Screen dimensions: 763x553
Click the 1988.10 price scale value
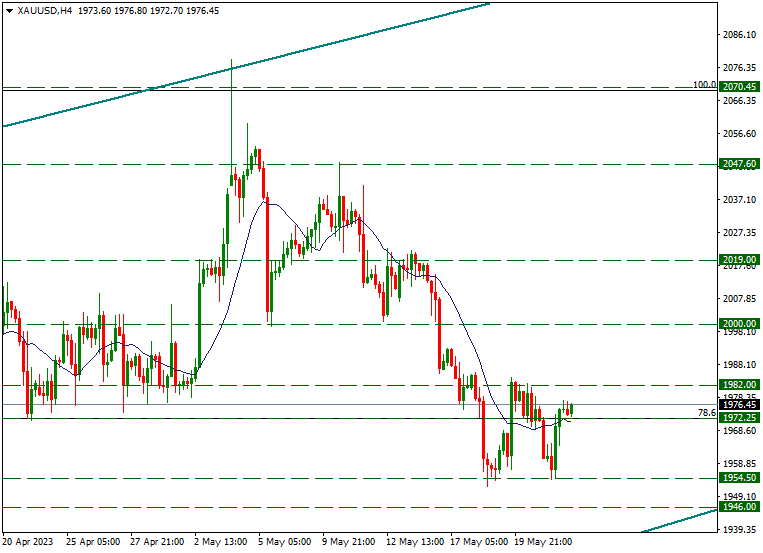pos(740,364)
